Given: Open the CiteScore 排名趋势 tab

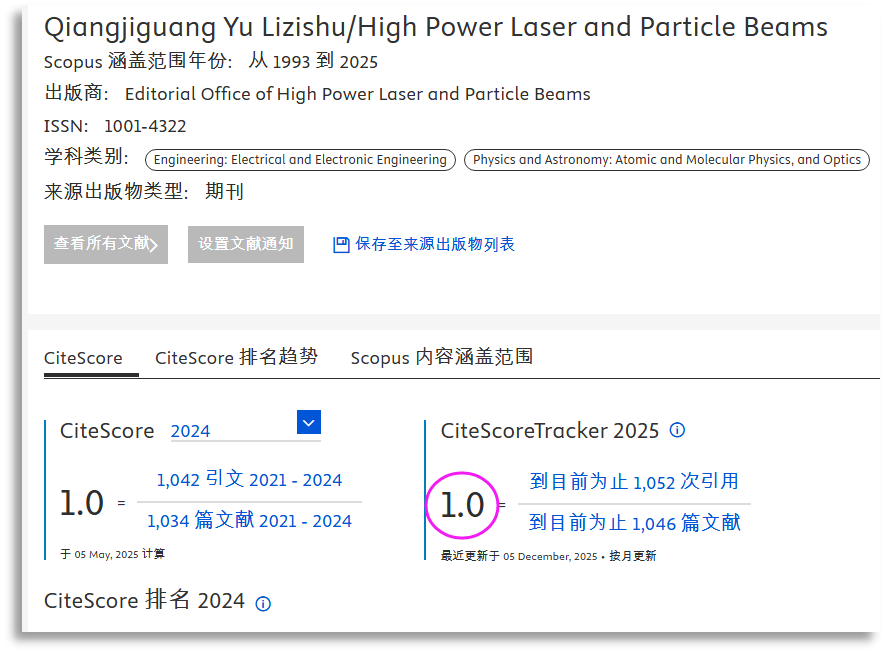Looking at the screenshot, I should click(236, 358).
